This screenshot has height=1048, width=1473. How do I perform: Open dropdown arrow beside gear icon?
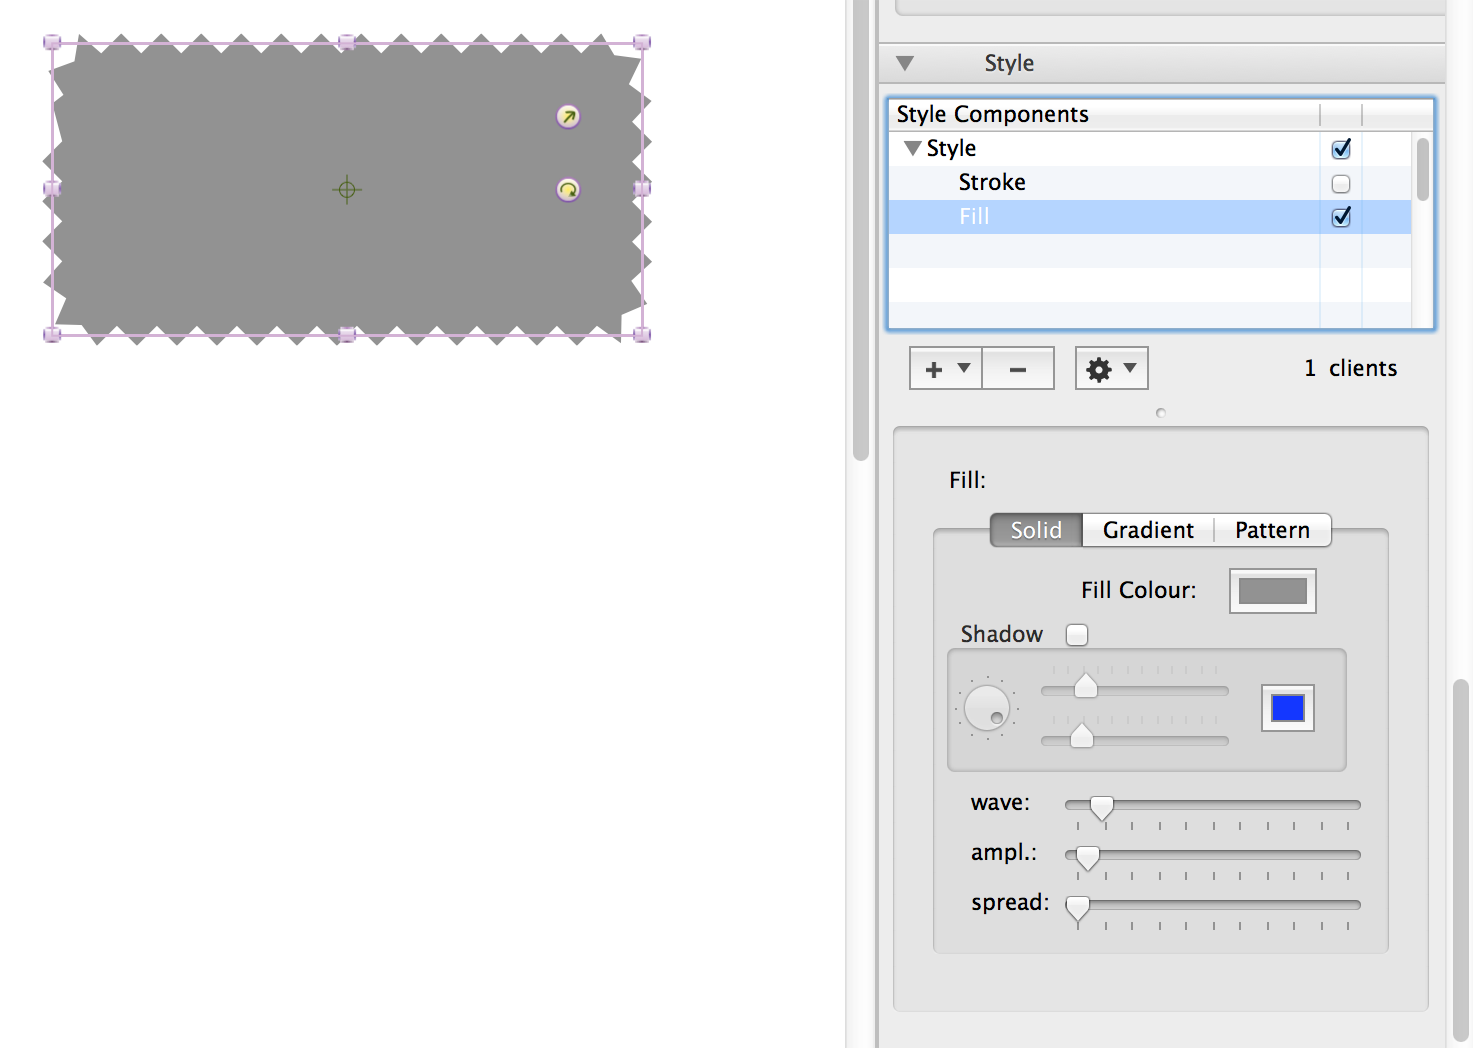pos(1130,368)
